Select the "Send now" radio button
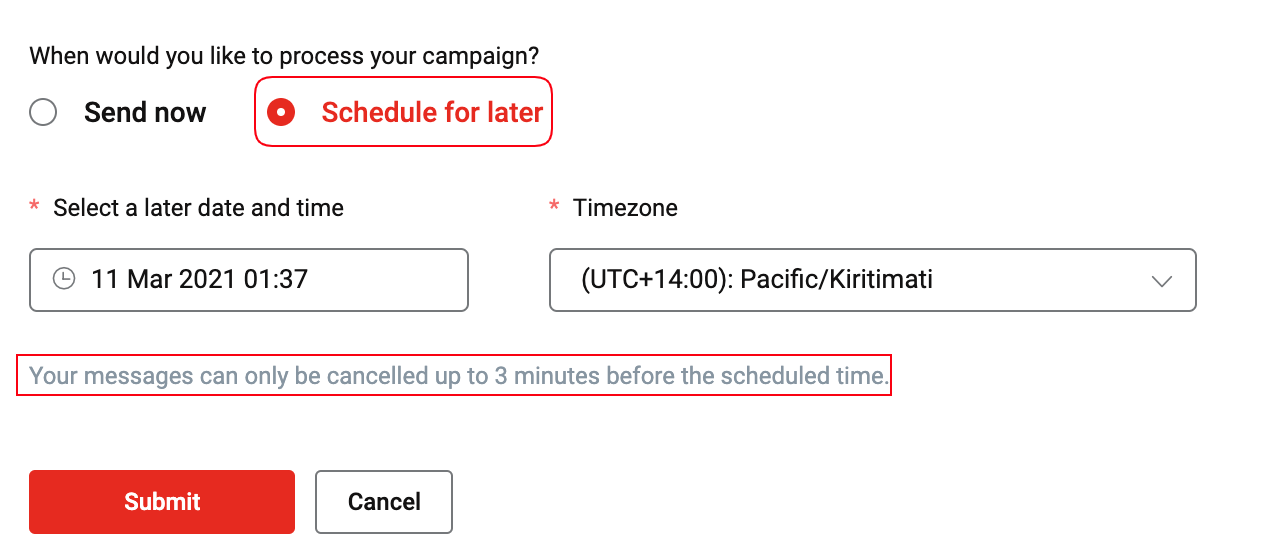The height and width of the screenshot is (547, 1272). click(x=43, y=112)
